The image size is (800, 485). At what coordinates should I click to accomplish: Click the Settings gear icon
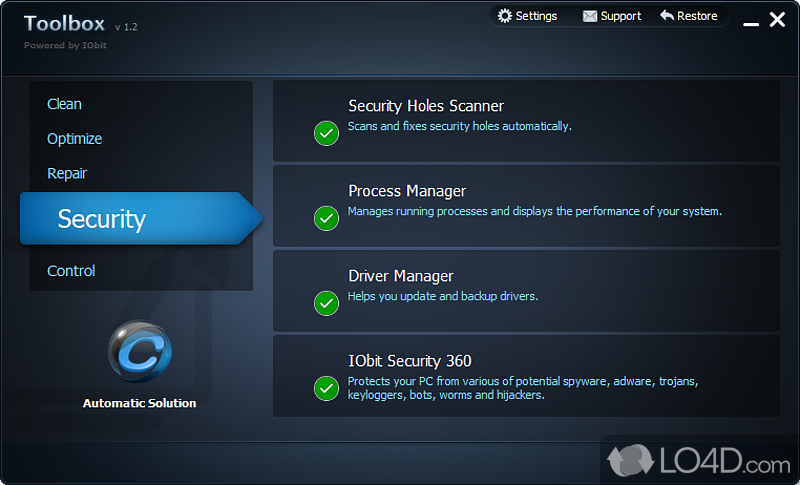(x=505, y=16)
